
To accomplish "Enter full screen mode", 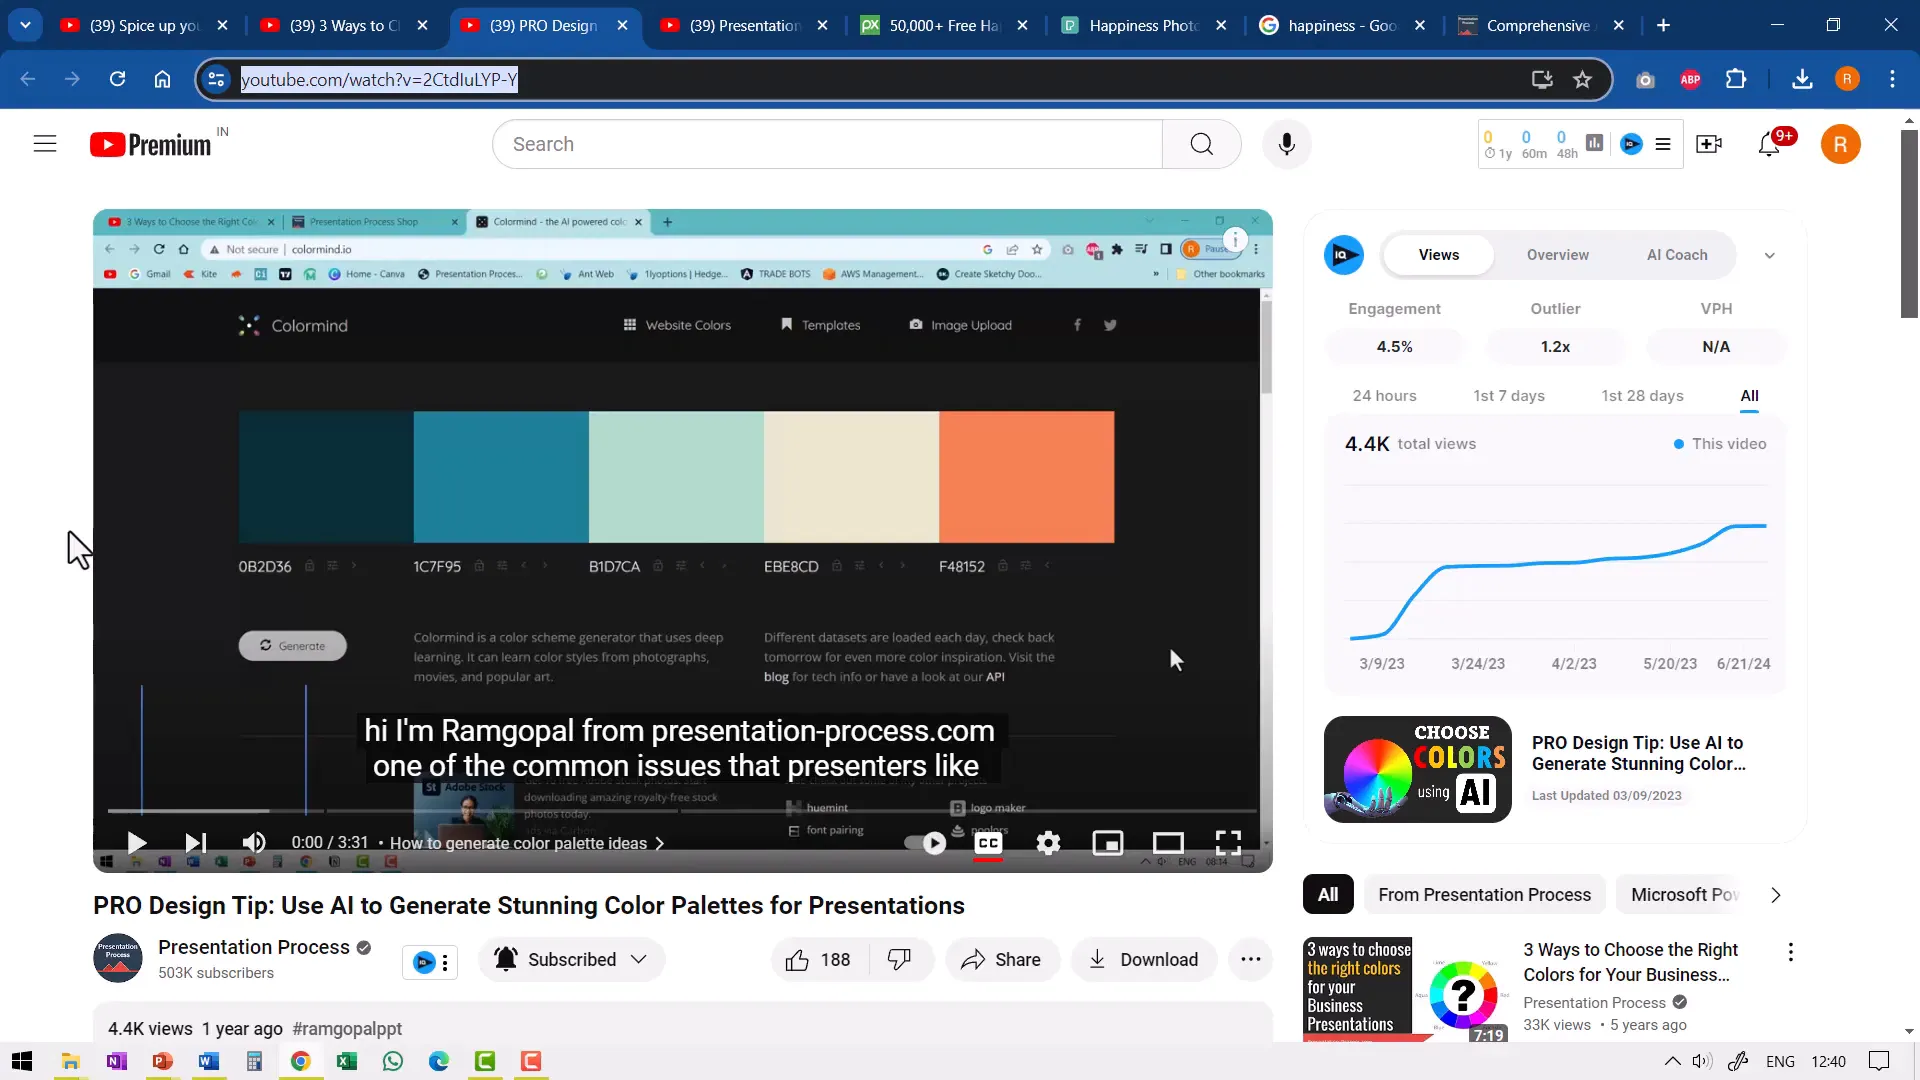I will 1228,843.
